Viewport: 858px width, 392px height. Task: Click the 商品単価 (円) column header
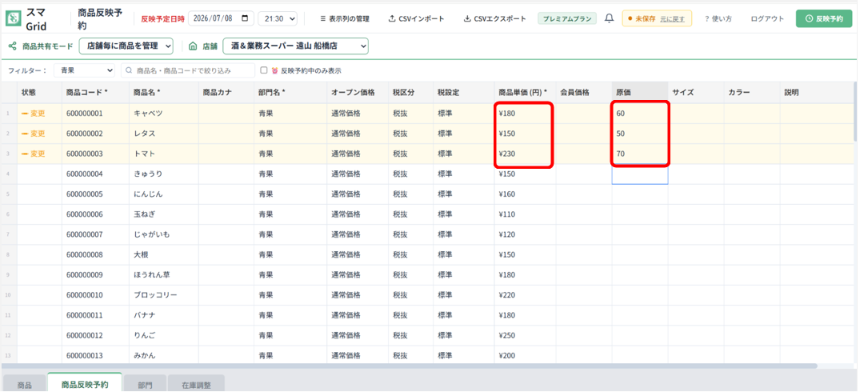click(x=525, y=93)
